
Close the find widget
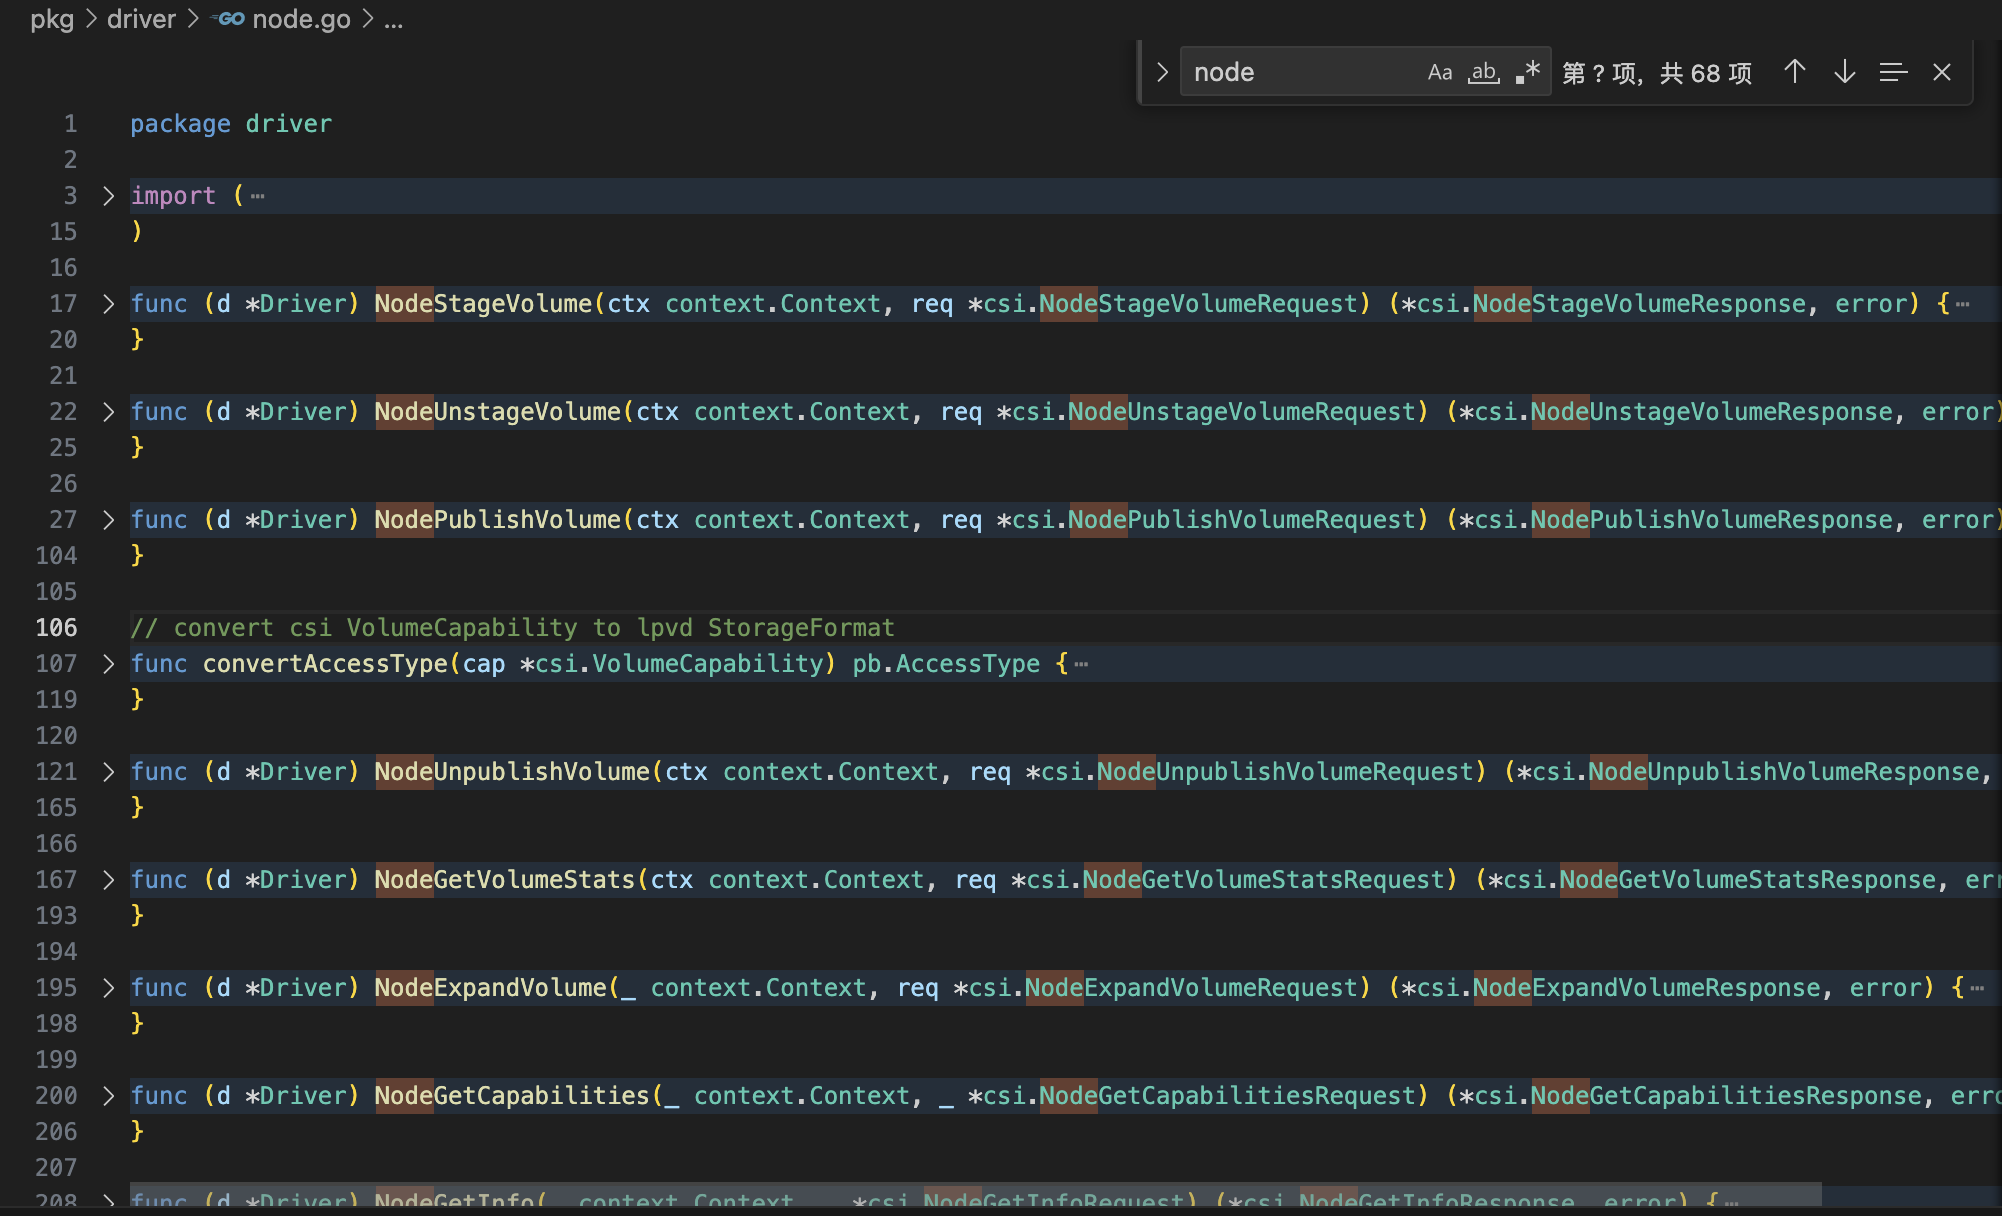pyautogui.click(x=1942, y=72)
